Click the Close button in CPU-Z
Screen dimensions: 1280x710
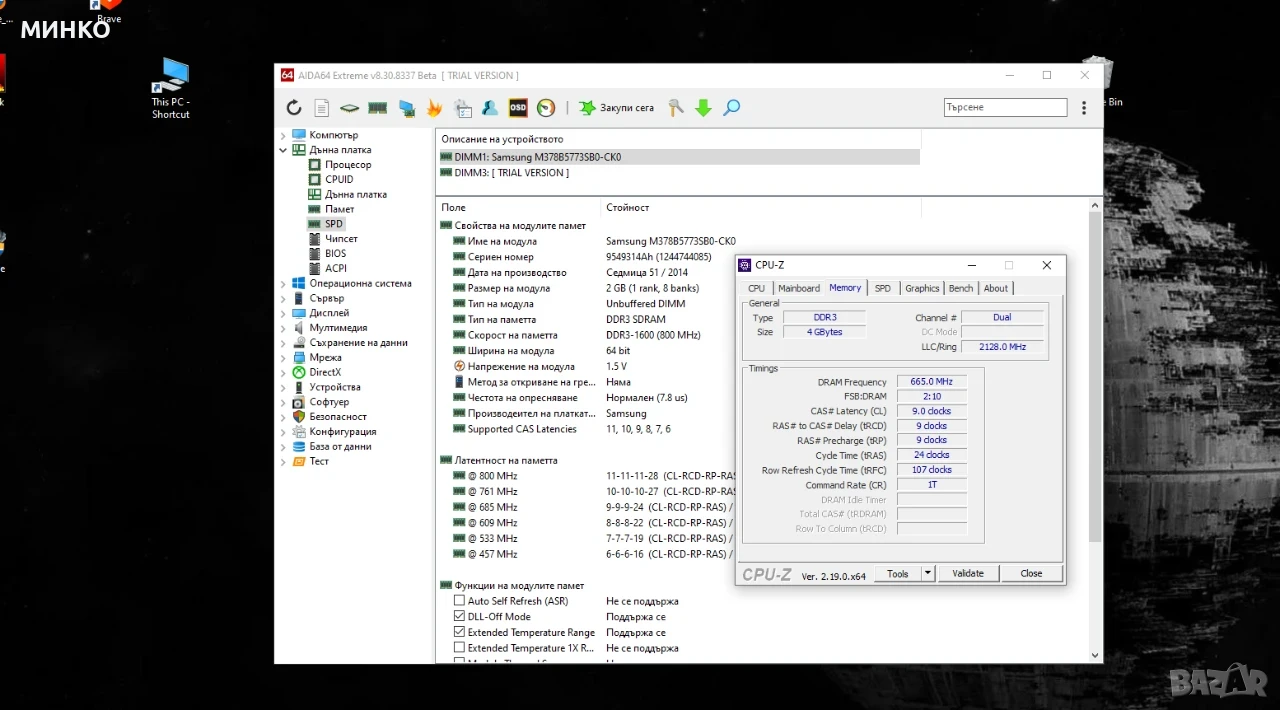pyautogui.click(x=1031, y=573)
